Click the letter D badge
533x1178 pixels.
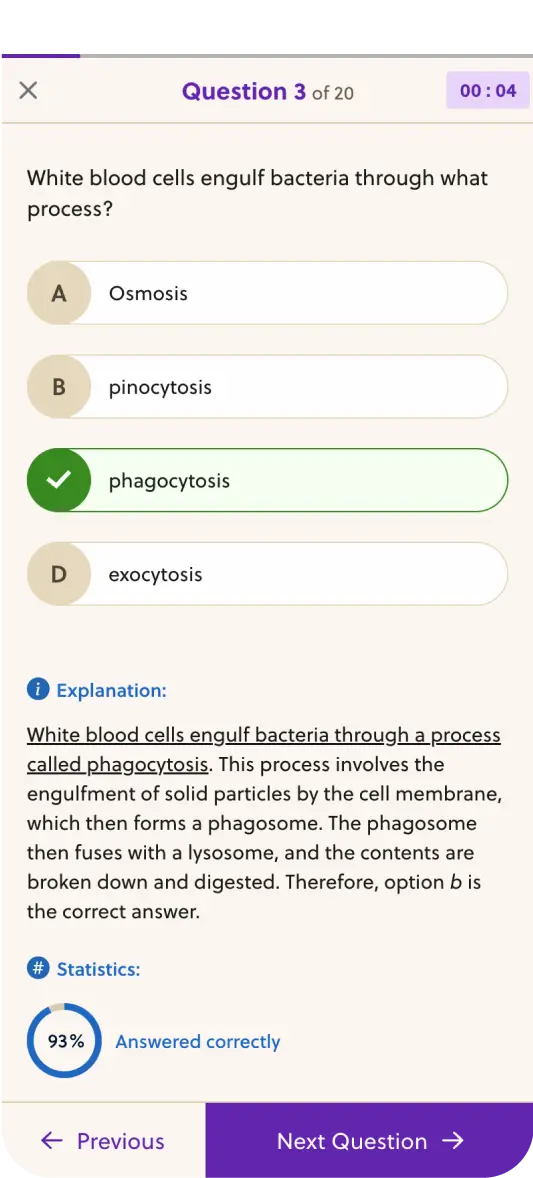(x=59, y=575)
